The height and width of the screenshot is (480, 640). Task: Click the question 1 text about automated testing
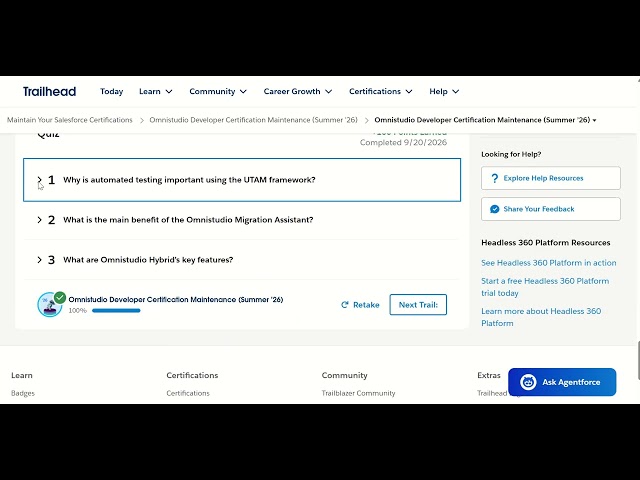[189, 180]
